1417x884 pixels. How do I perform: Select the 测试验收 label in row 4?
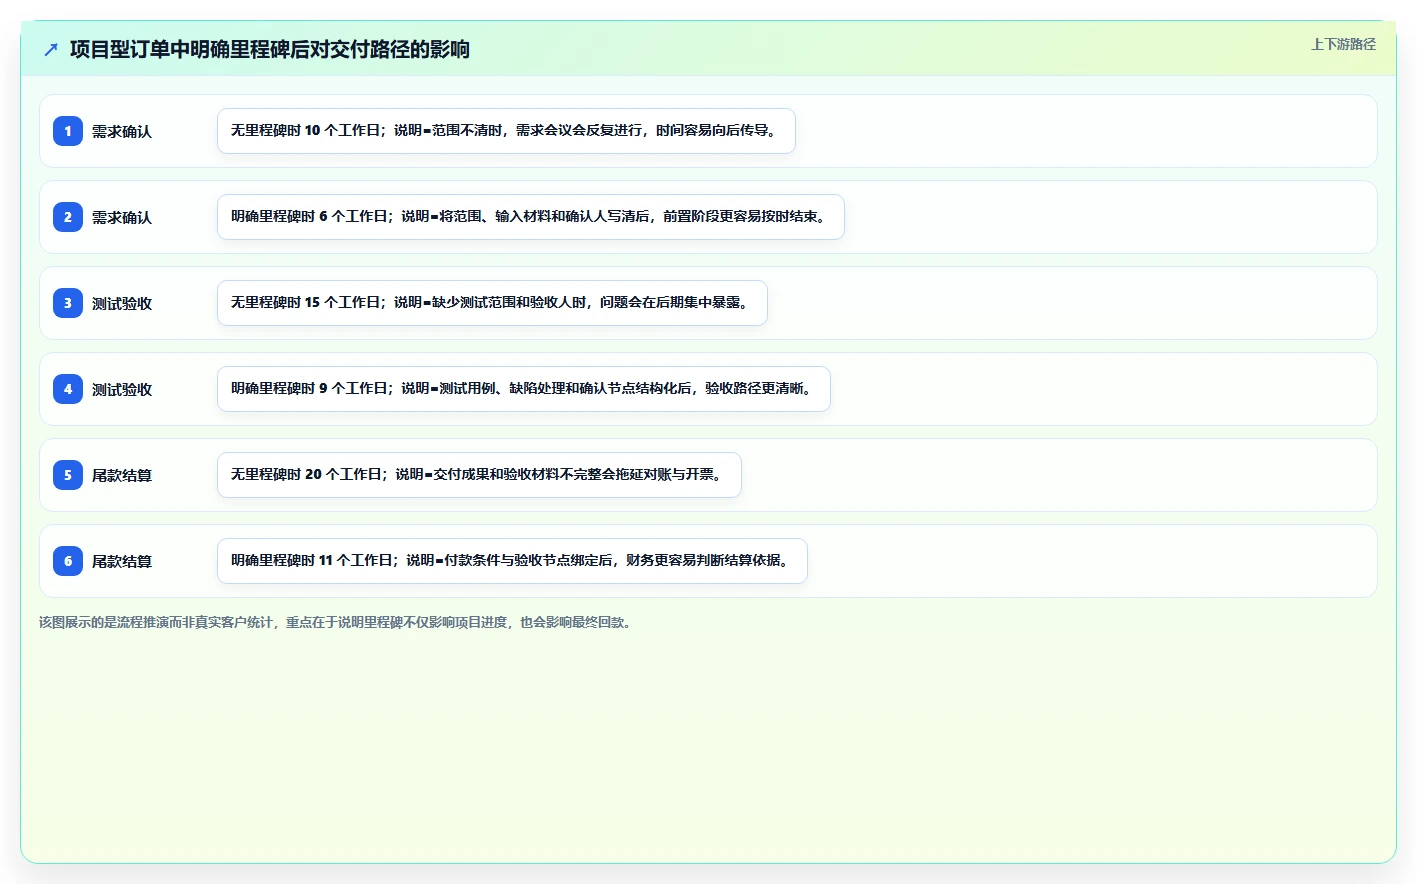coord(122,390)
